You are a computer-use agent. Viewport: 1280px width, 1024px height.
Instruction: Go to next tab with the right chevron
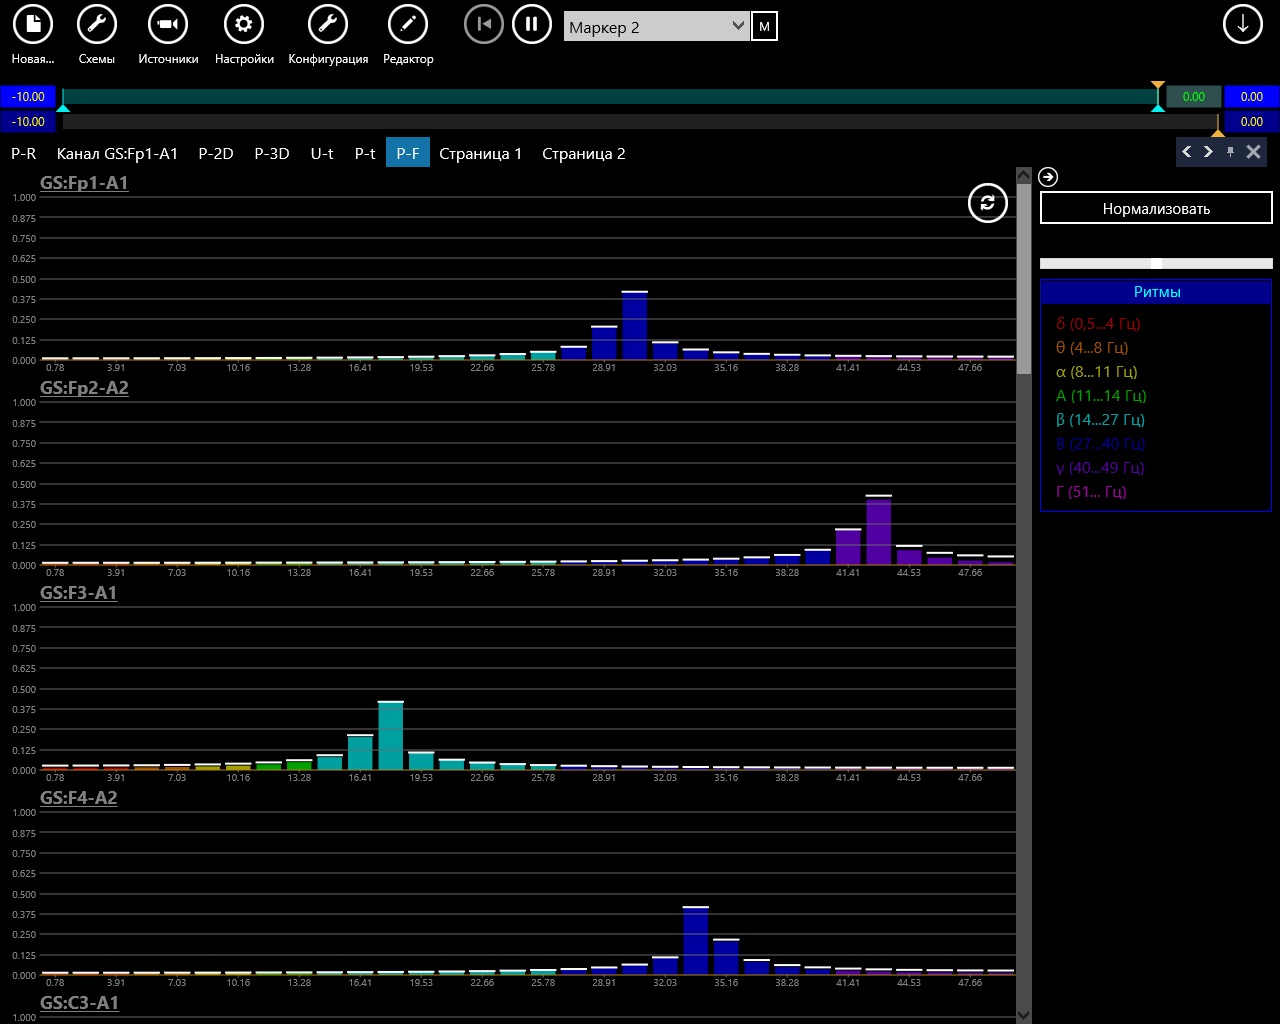[x=1208, y=152]
